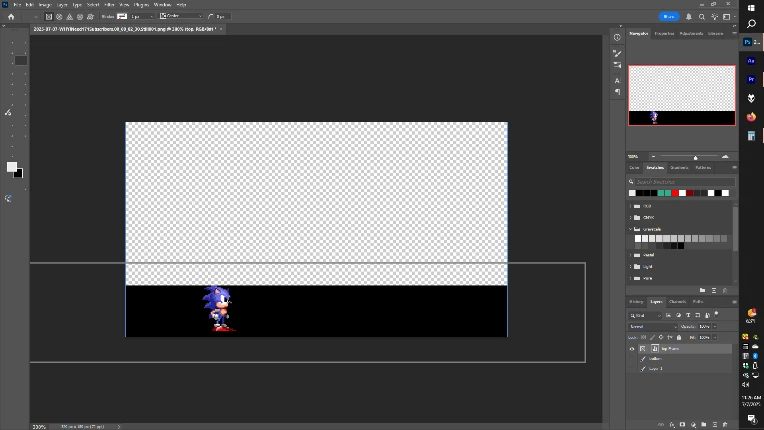Open the Filter menu

109,4
